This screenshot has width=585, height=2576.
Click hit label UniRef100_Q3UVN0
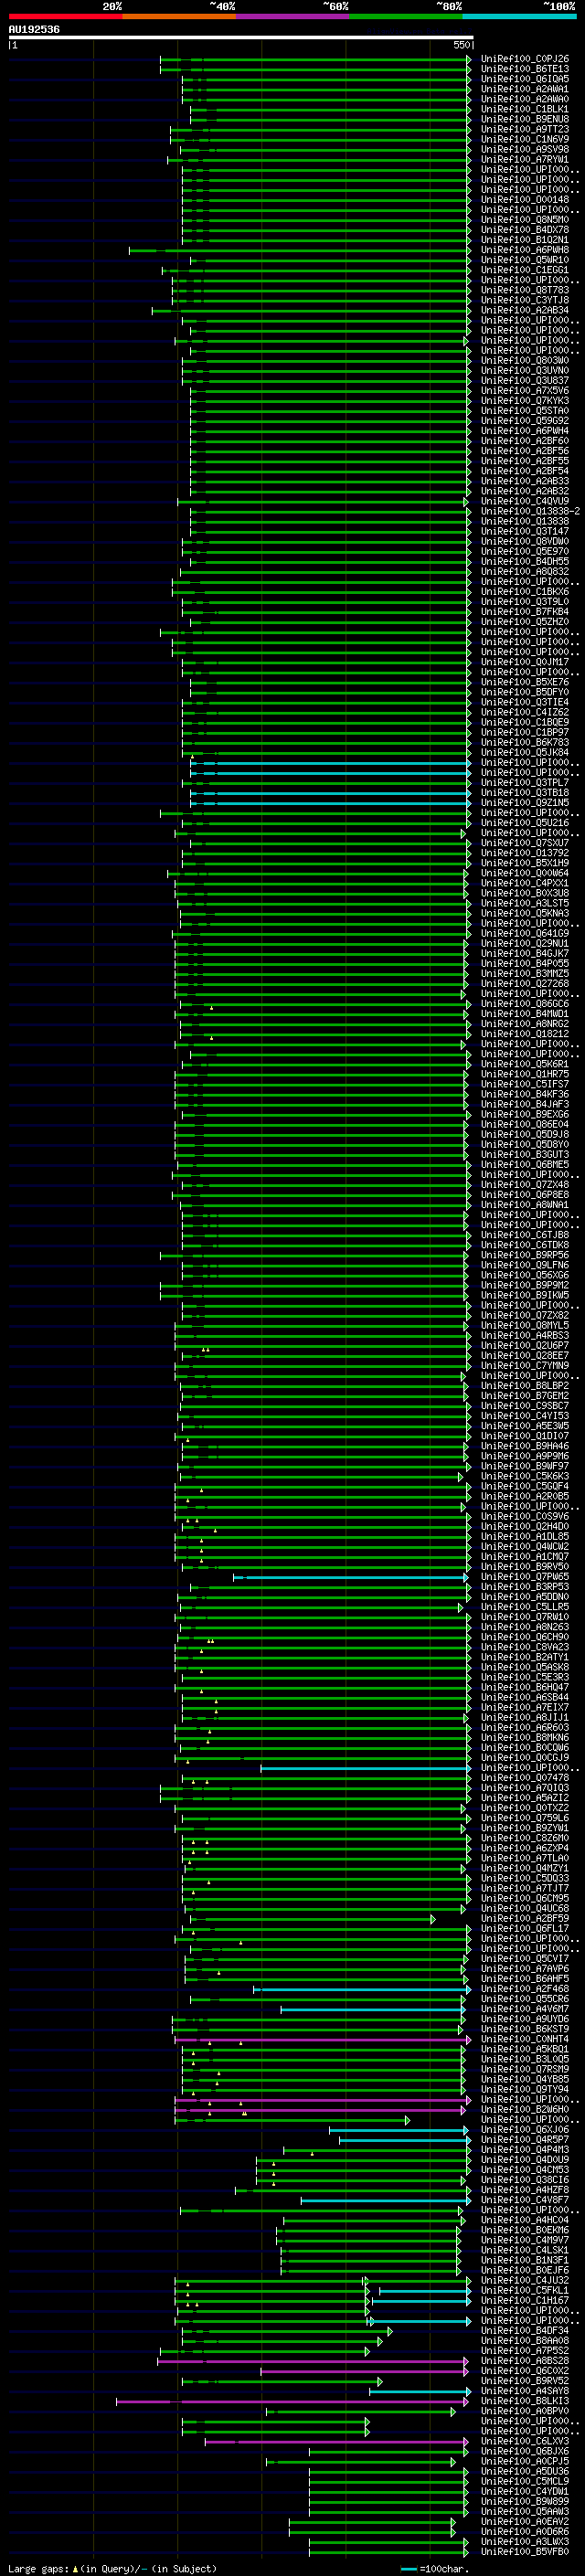click(x=524, y=370)
